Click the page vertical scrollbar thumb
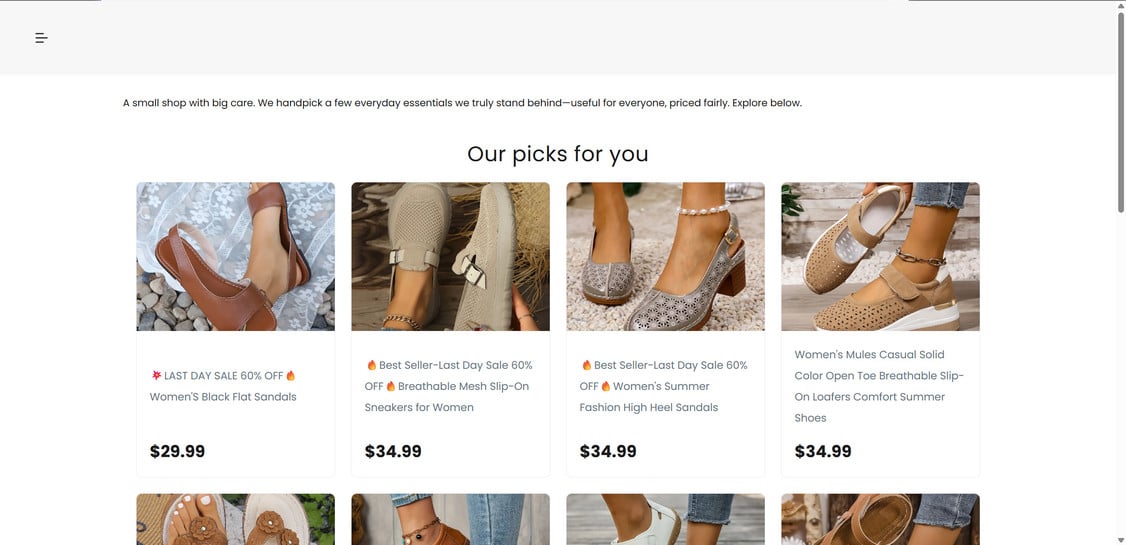The height and width of the screenshot is (545, 1126). tap(1120, 110)
